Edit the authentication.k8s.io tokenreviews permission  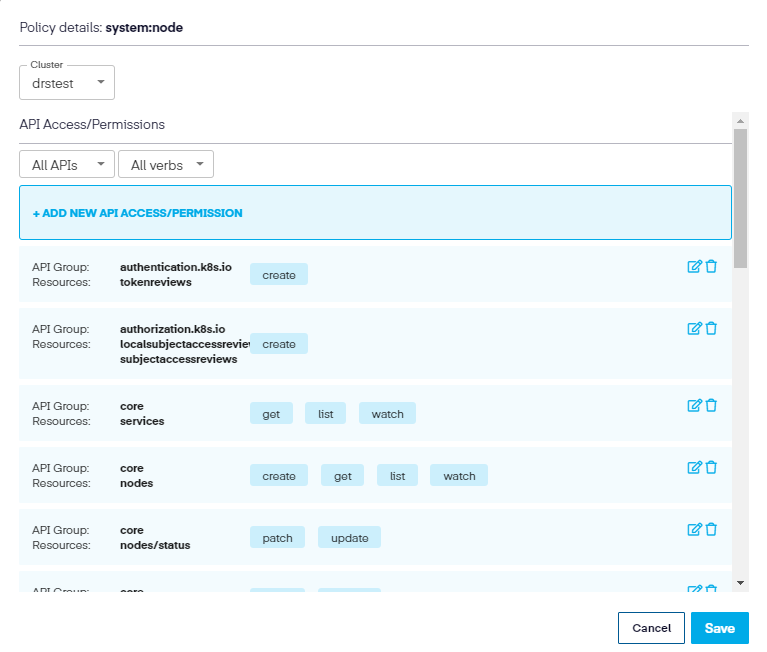[x=694, y=266]
